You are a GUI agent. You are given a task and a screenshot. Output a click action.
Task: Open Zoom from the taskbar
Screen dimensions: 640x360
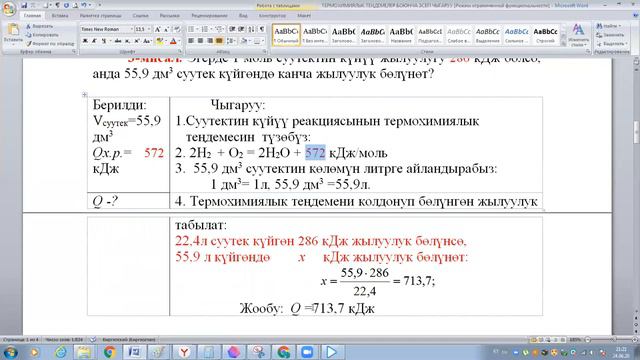coord(307,352)
